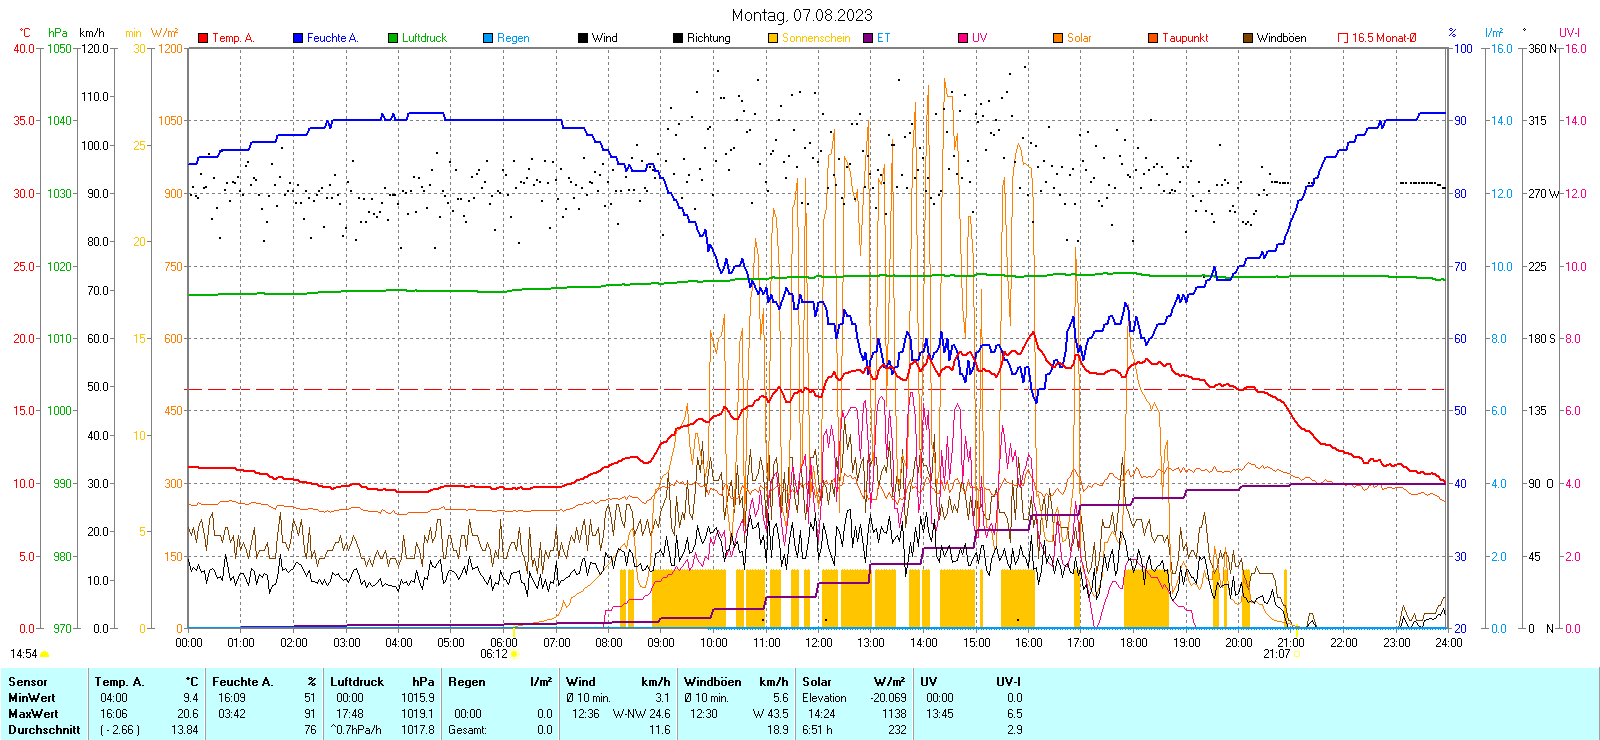Click the chart title Montag, 07.08.2023
This screenshot has height=740, width=1600.
pos(801,15)
